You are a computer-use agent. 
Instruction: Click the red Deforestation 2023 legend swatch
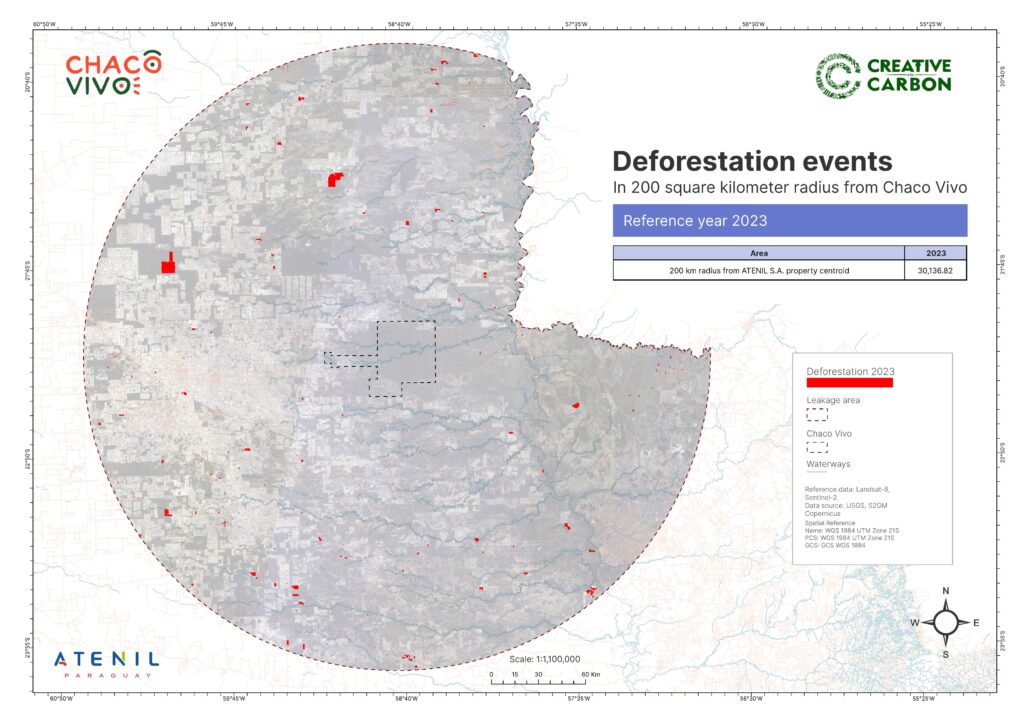point(849,382)
